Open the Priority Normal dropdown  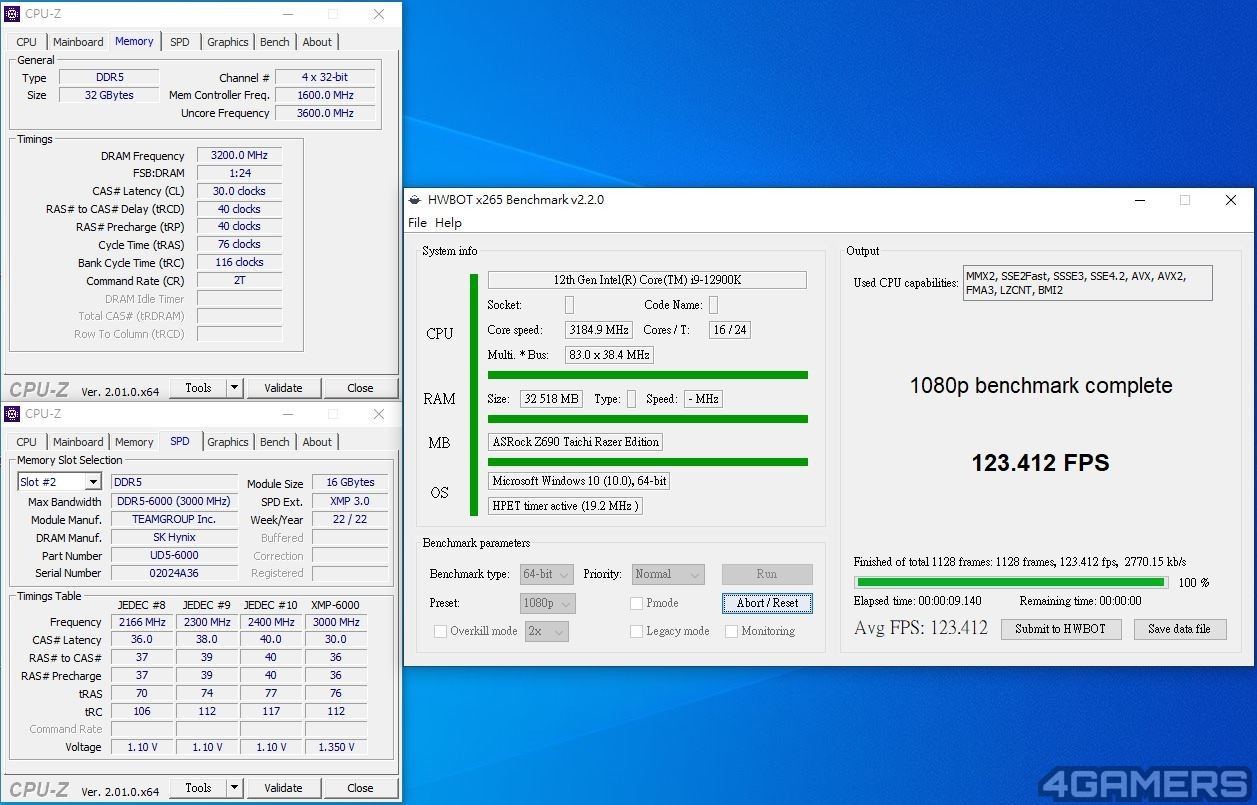click(668, 574)
